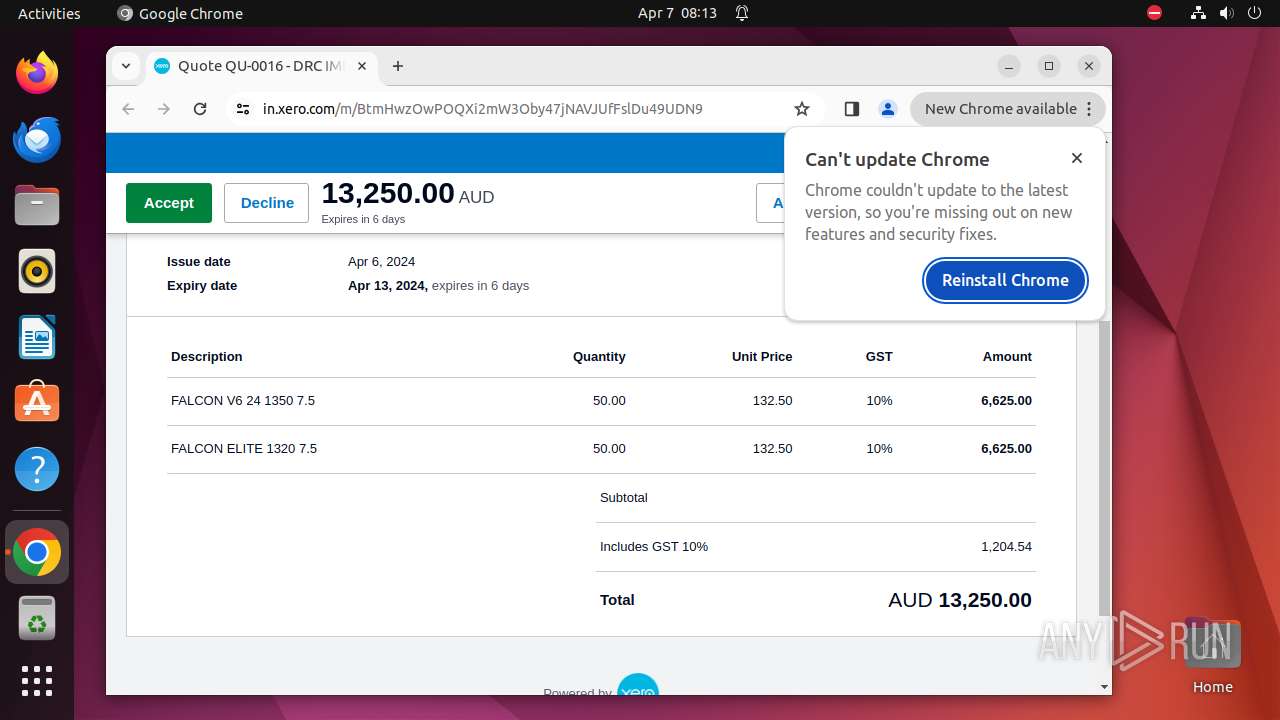Open the Chrome profile avatar
The height and width of the screenshot is (720, 1280).
coord(888,109)
